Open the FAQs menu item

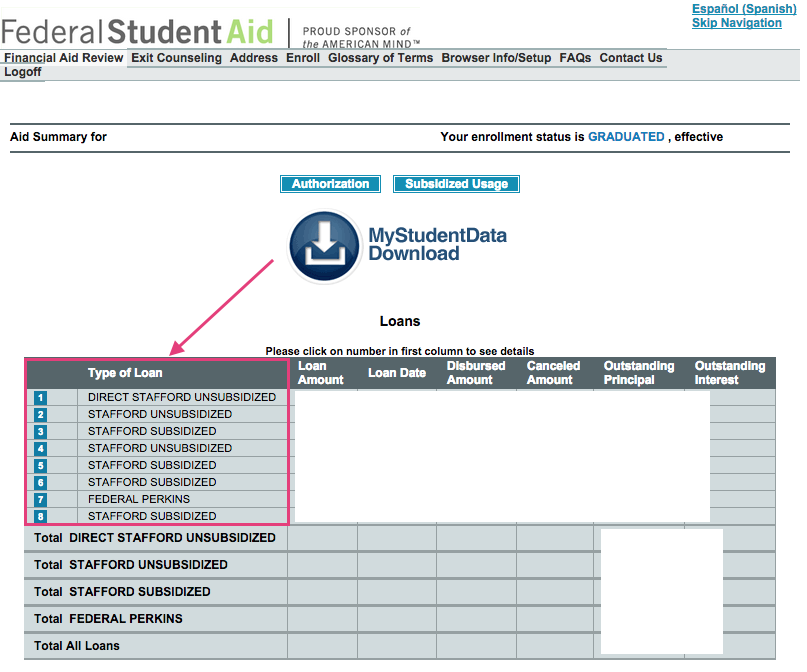(575, 58)
